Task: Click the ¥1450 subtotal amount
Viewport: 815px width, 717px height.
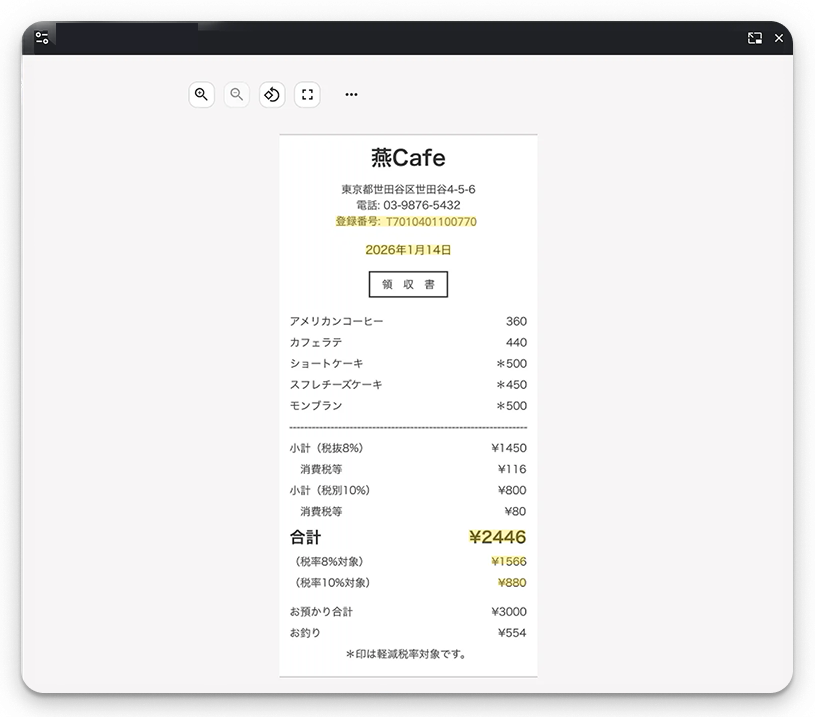Action: [x=509, y=448]
